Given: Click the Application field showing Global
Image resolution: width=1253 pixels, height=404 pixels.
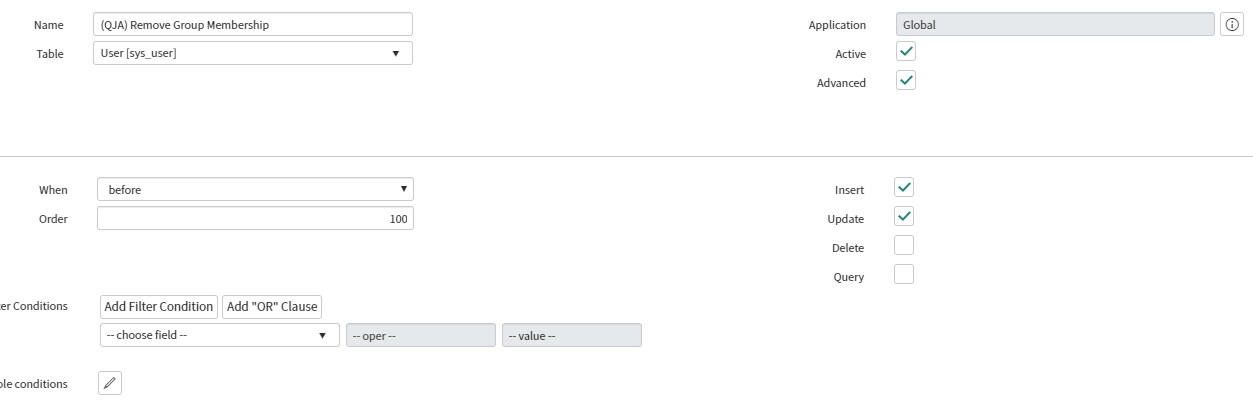Looking at the screenshot, I should 1055,25.
